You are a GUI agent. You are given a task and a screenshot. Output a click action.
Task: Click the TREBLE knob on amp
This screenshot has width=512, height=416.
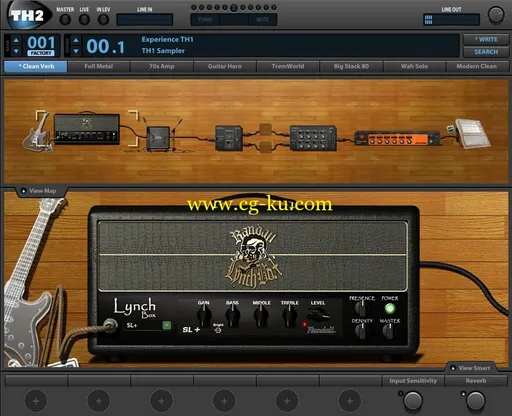click(x=289, y=316)
